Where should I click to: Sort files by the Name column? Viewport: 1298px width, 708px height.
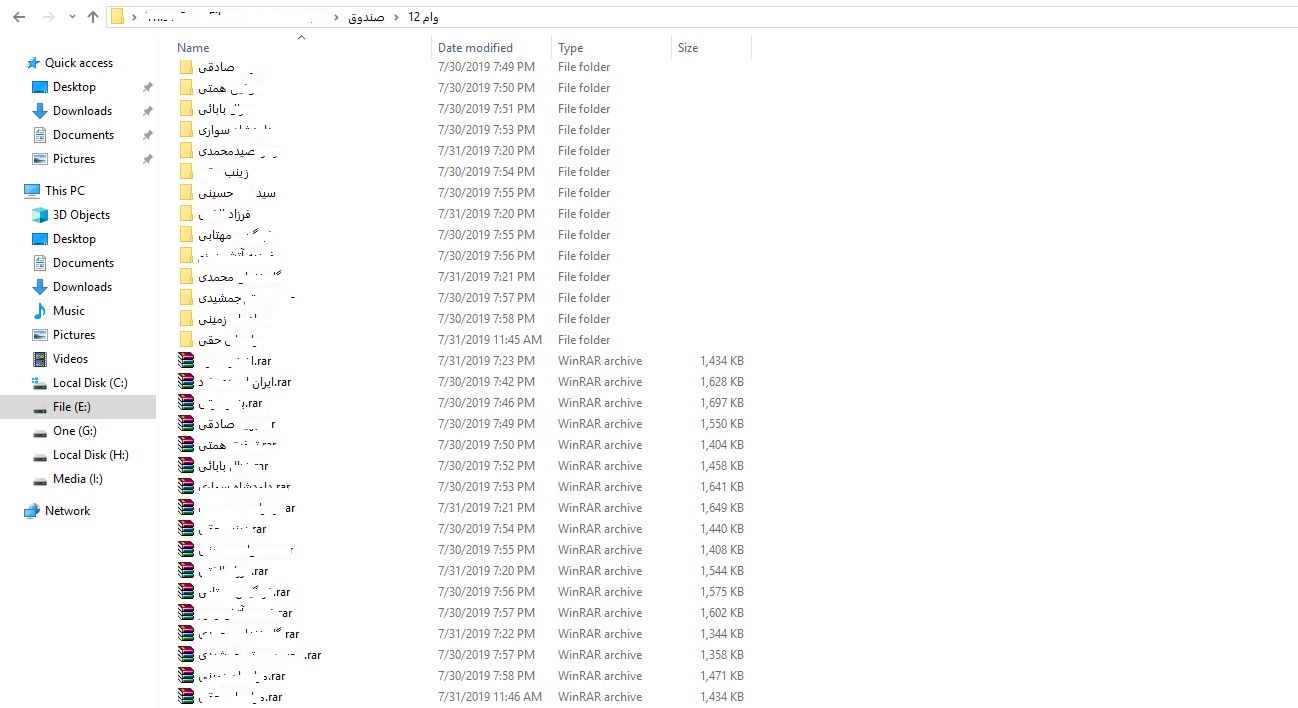tap(193, 48)
